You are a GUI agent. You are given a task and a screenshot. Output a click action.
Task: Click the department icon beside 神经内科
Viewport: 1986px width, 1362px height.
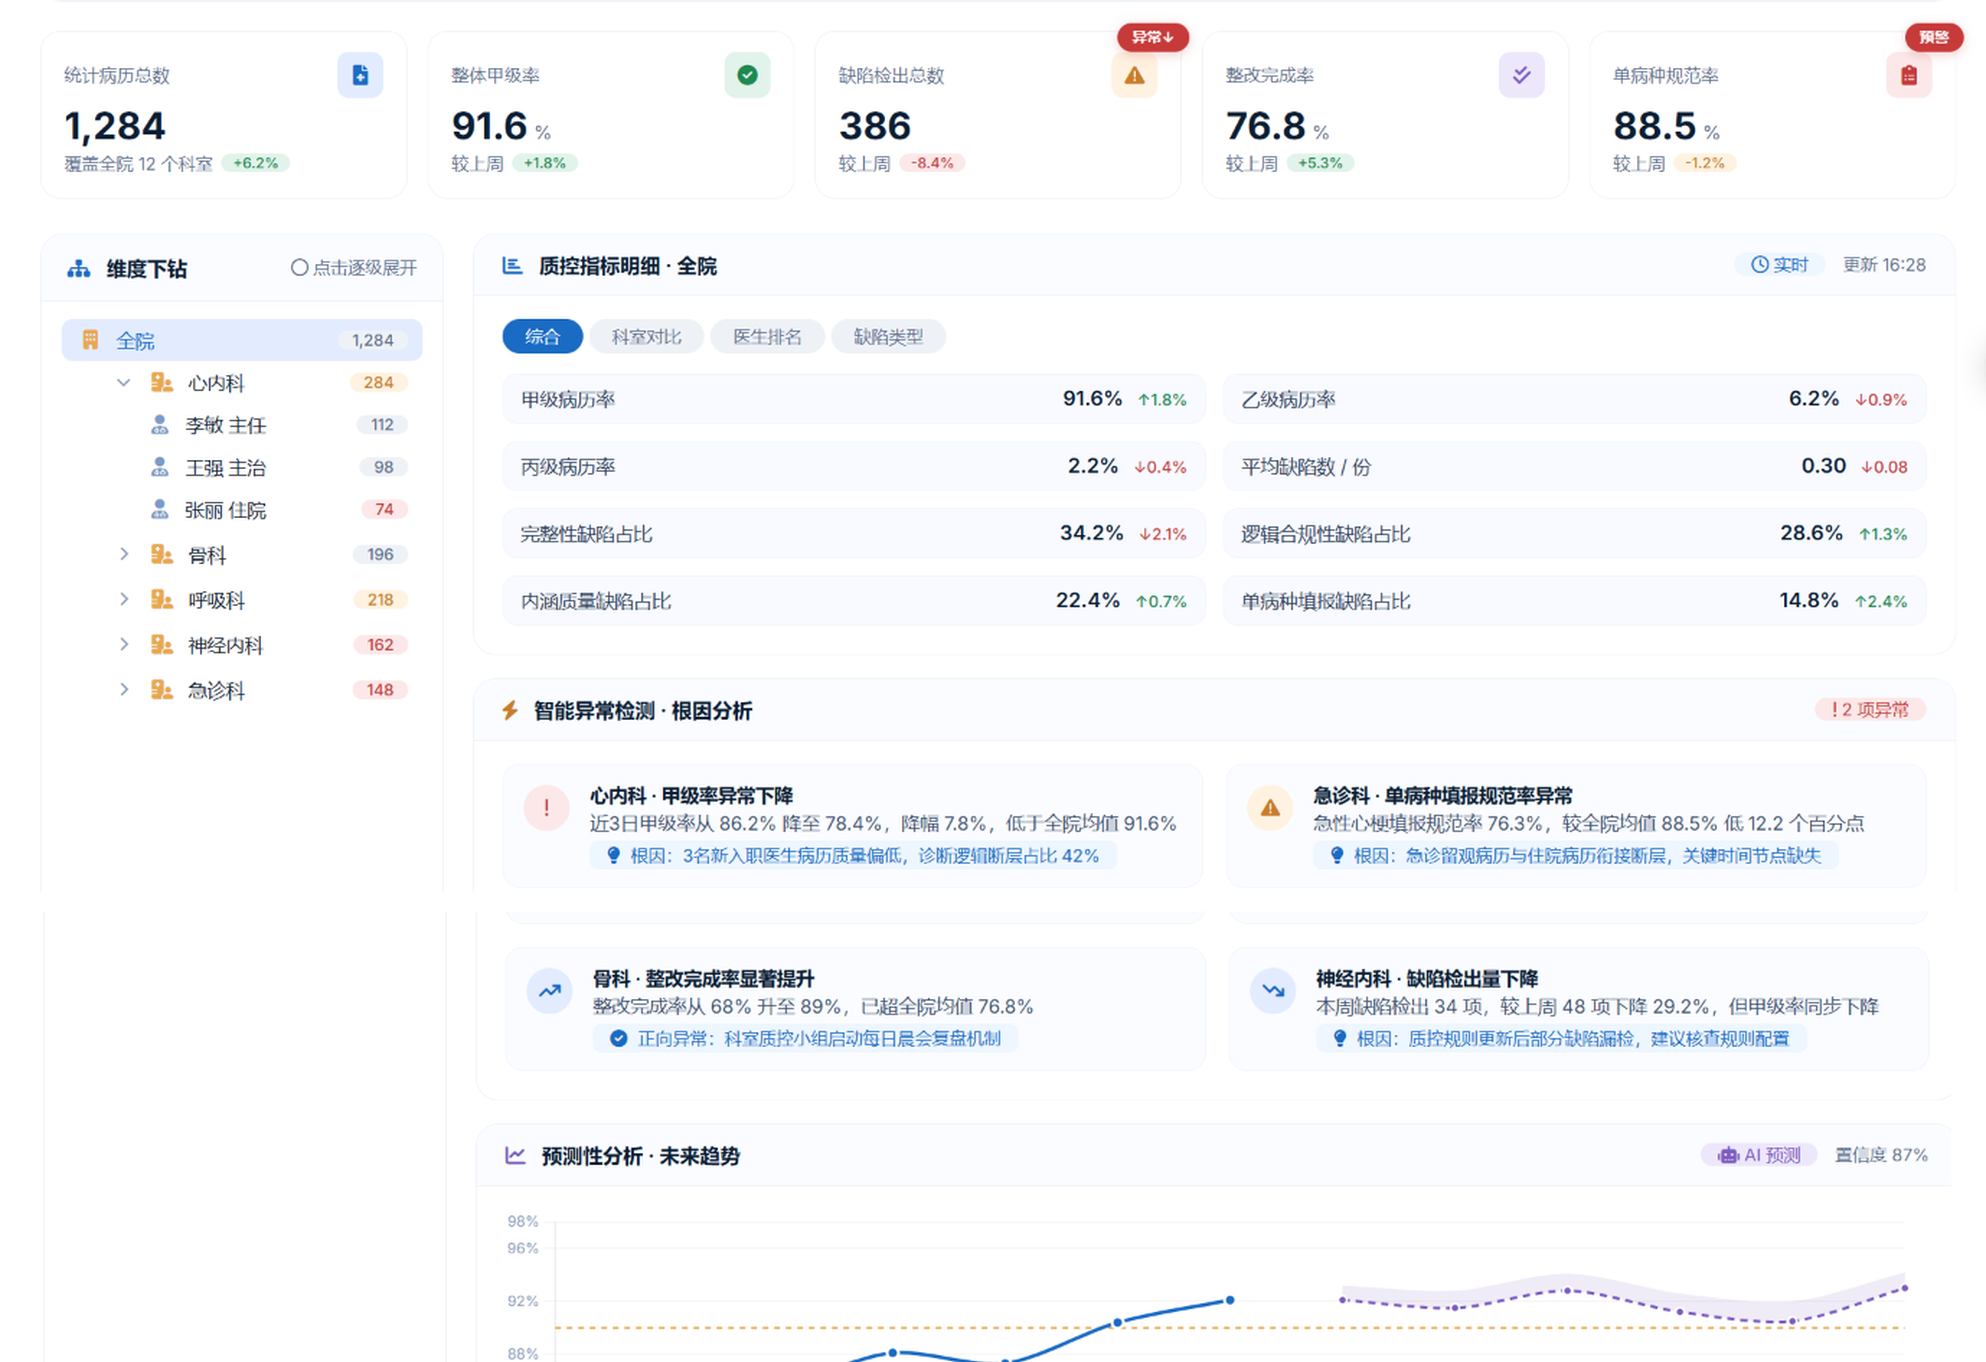[161, 645]
